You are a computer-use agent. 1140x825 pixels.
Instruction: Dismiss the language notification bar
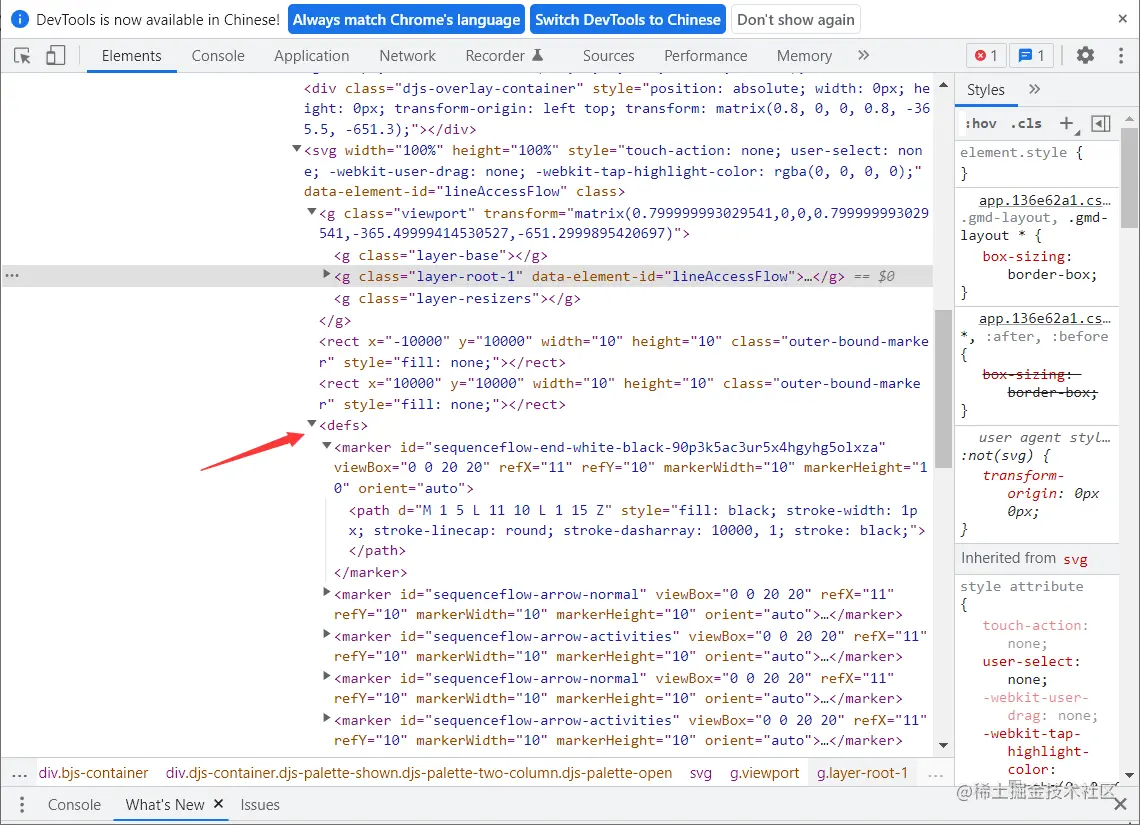(x=1123, y=19)
